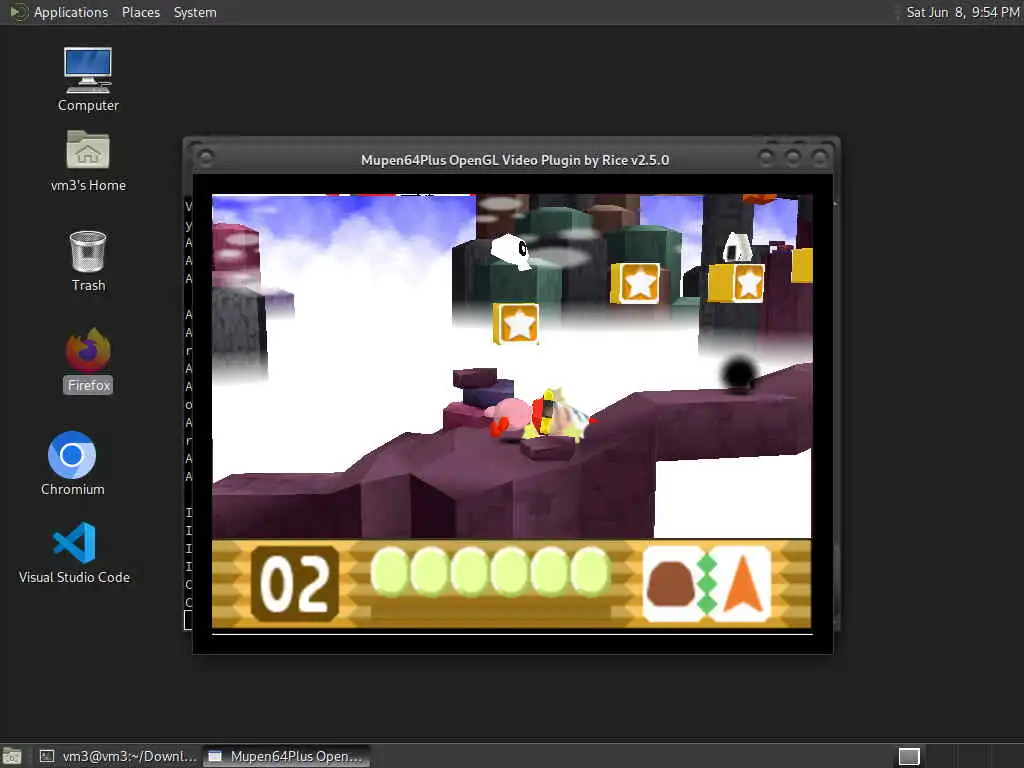Launch Firefox from the desktop
Viewport: 1024px width, 768px height.
point(88,360)
